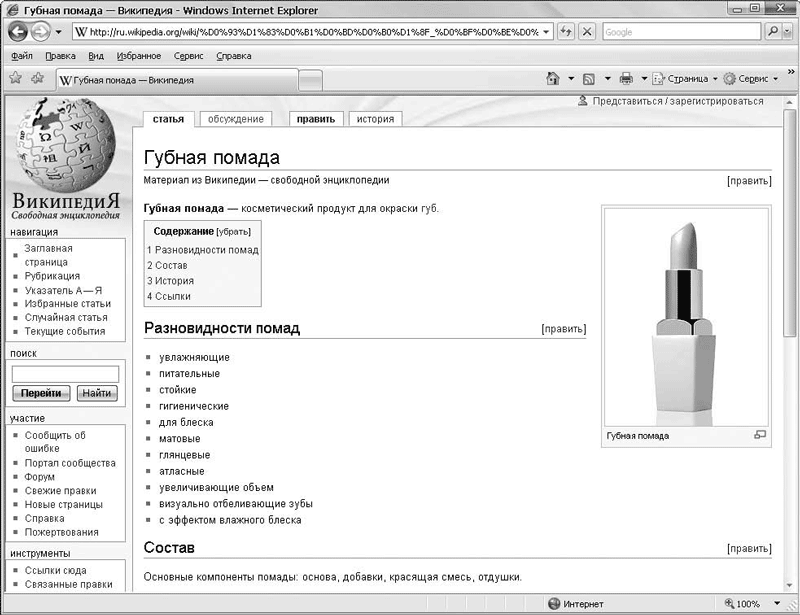Click the Stop loading X icon

pos(587,32)
